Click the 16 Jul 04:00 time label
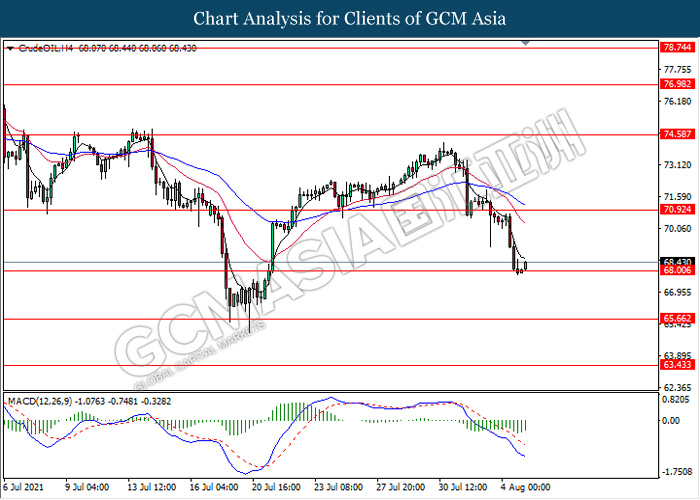Screen dimensions: 700x500 [x=214, y=487]
